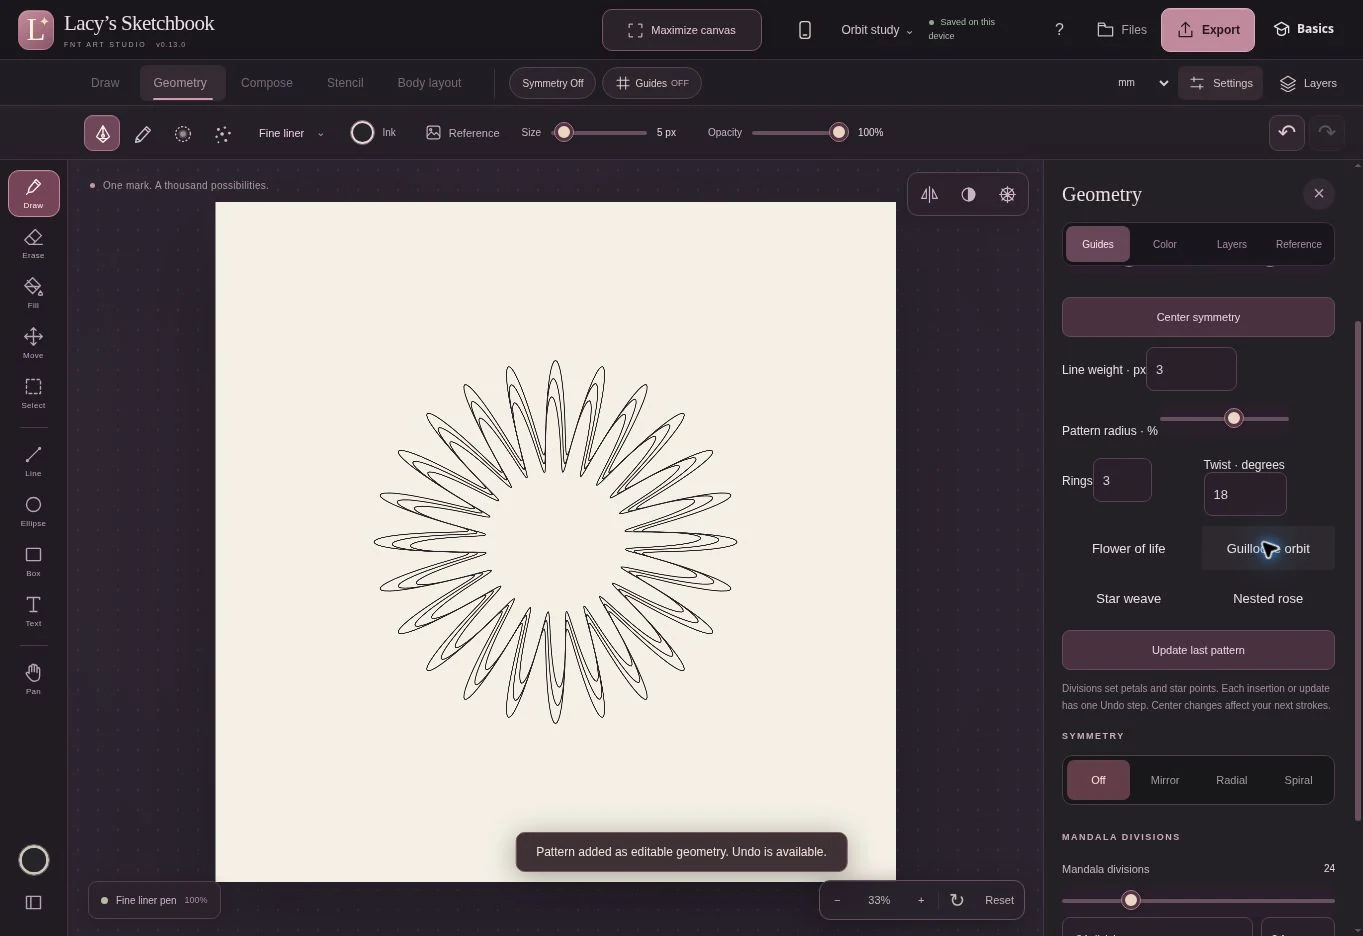The image size is (1363, 936).
Task: Click the Mandala divisions slider handle
Action: [1131, 900]
